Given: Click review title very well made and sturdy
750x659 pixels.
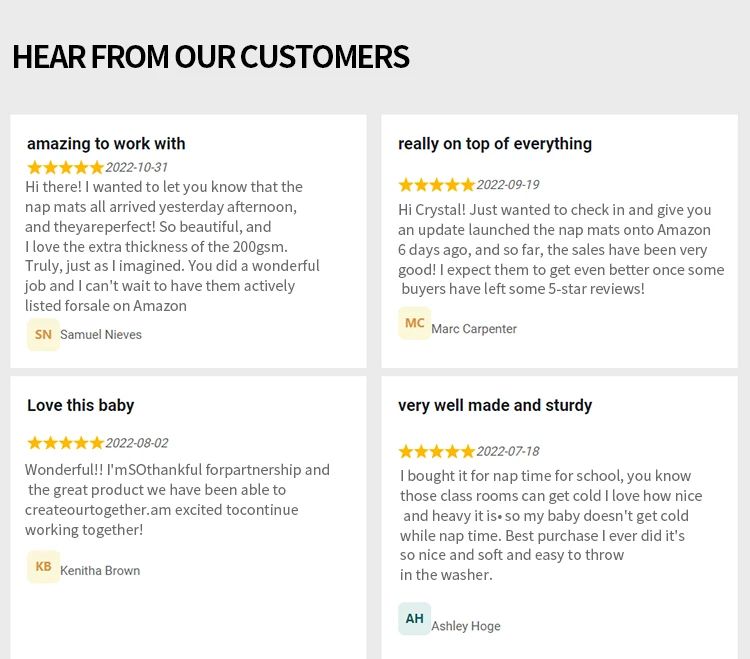Looking at the screenshot, I should click(495, 405).
